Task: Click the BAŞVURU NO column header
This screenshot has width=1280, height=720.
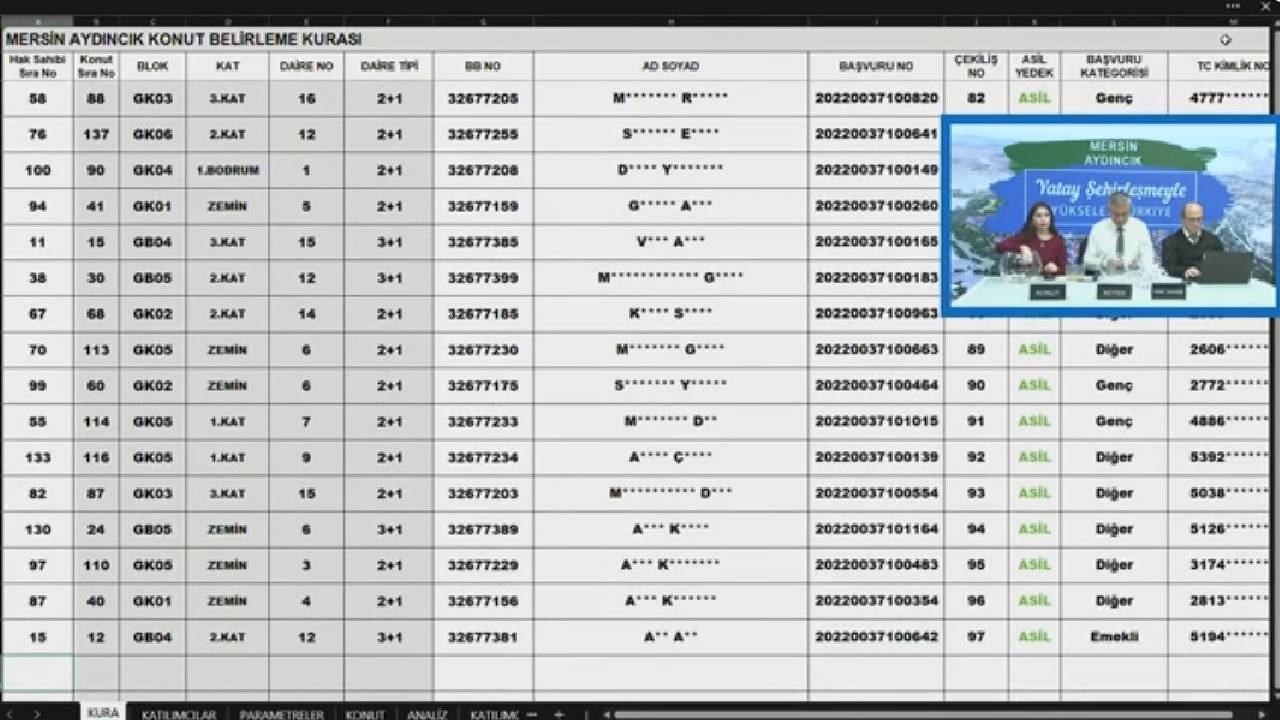Action: 876,66
